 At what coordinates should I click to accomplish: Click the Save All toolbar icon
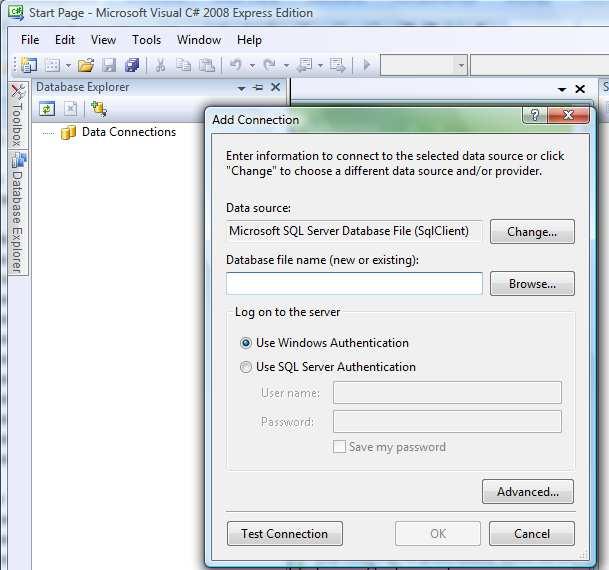(x=132, y=65)
